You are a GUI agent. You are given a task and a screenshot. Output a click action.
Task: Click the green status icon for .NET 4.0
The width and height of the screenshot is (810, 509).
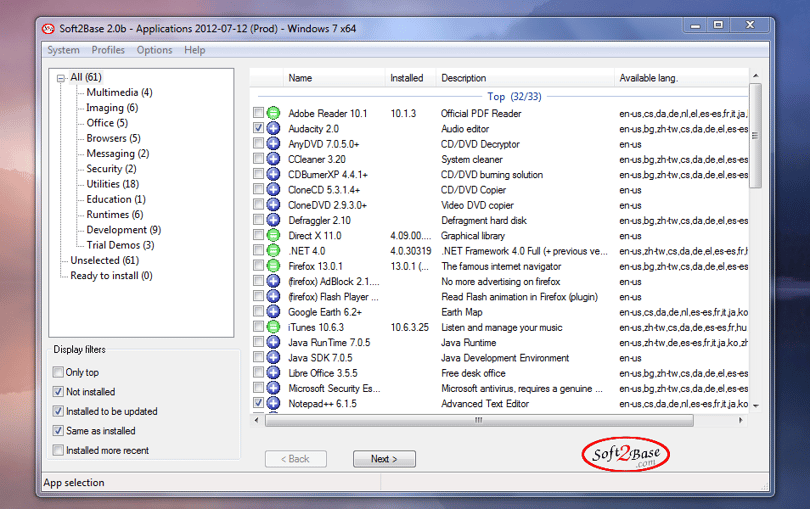point(273,250)
